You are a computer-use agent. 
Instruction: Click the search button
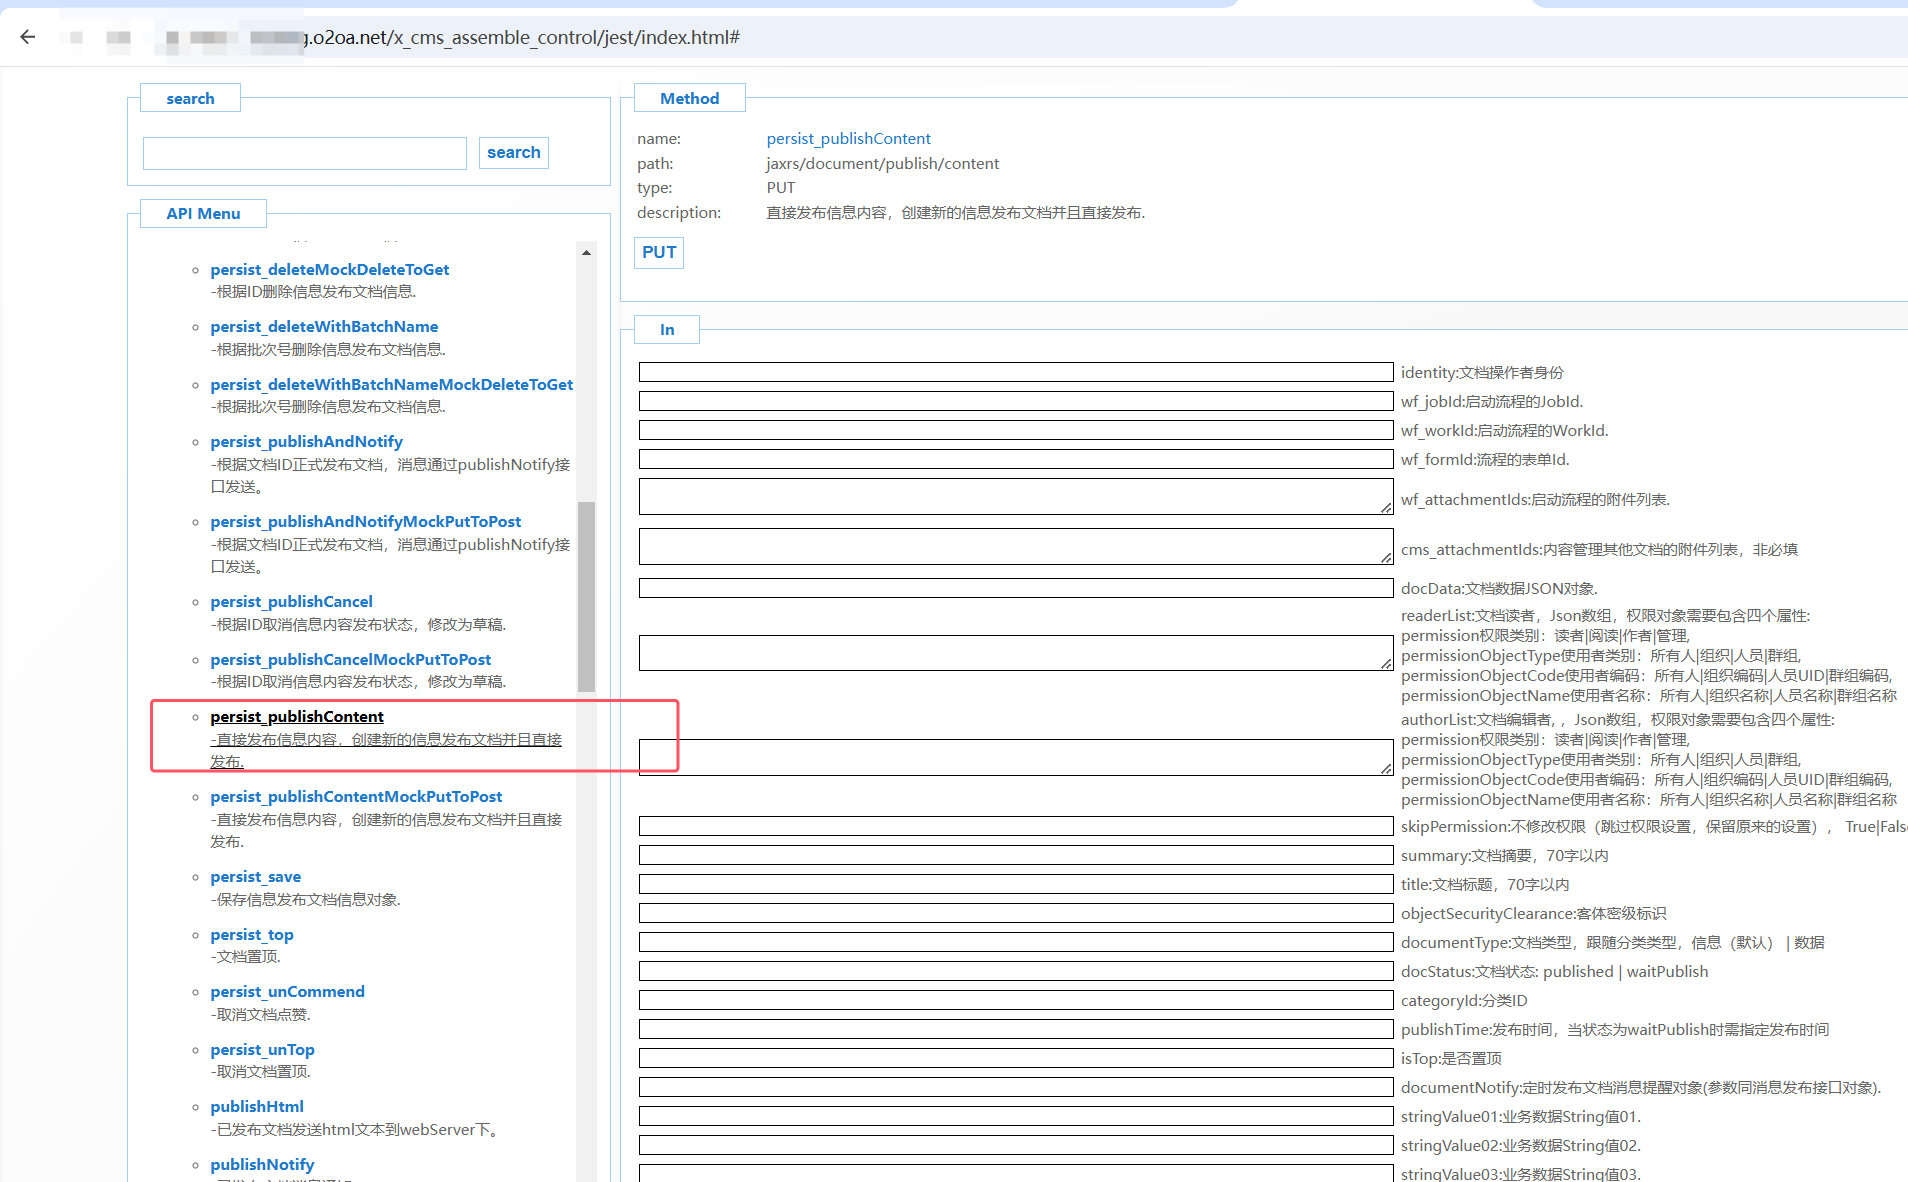[x=513, y=153]
